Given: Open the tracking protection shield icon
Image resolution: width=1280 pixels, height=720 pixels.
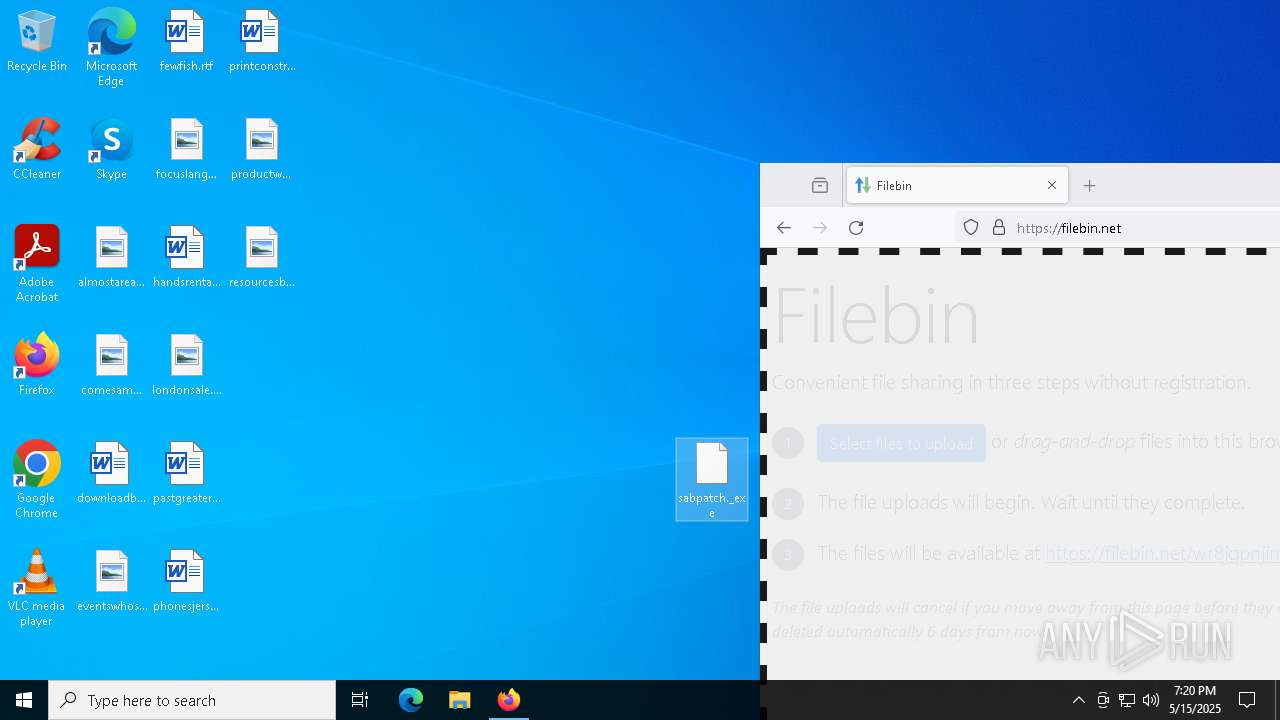Looking at the screenshot, I should coord(971,228).
